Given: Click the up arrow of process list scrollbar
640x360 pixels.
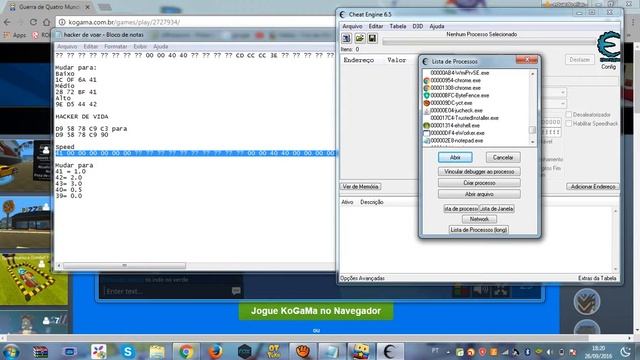Looking at the screenshot, I should click(x=532, y=74).
